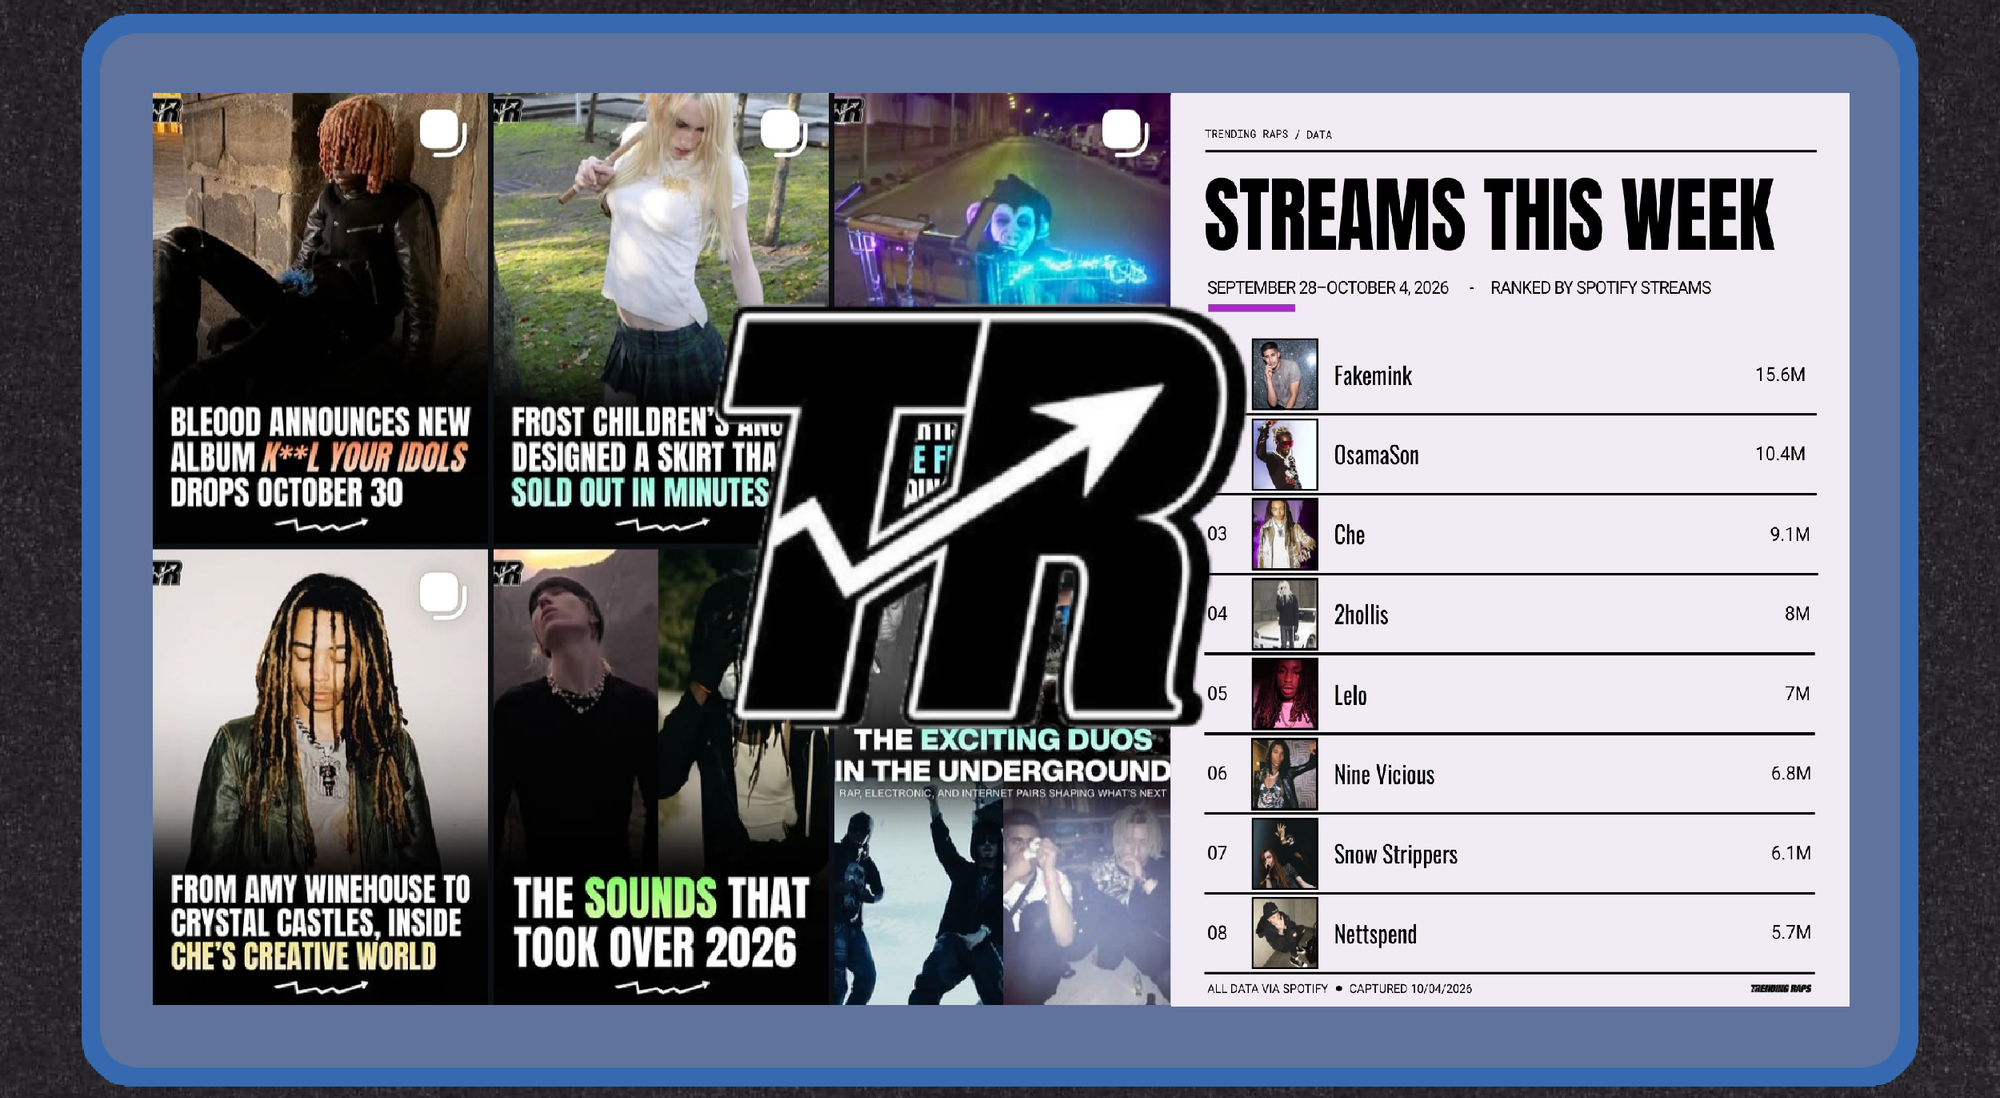The width and height of the screenshot is (2000, 1098).
Task: Click the 15.6M stream count
Action: [1780, 374]
